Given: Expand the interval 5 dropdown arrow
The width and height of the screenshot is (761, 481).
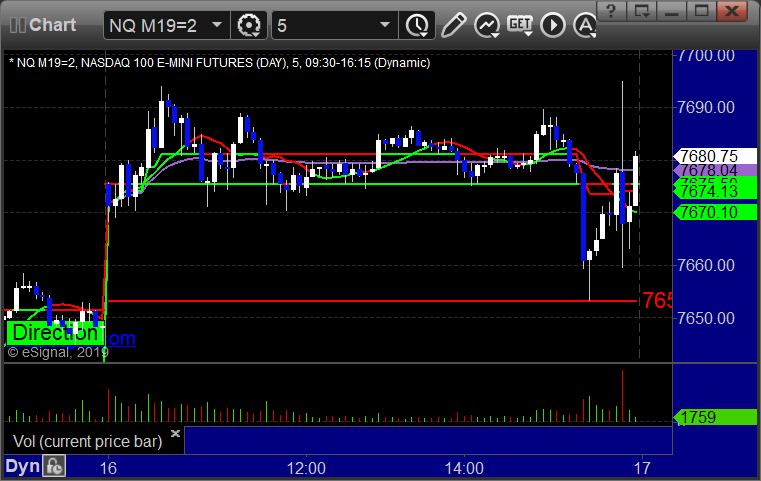Looking at the screenshot, I should [385, 25].
